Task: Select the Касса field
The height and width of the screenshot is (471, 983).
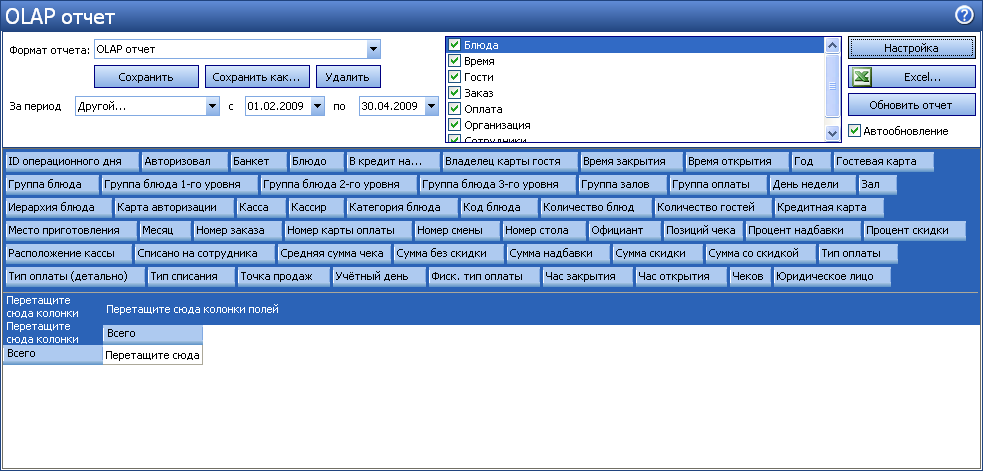Action: point(261,207)
